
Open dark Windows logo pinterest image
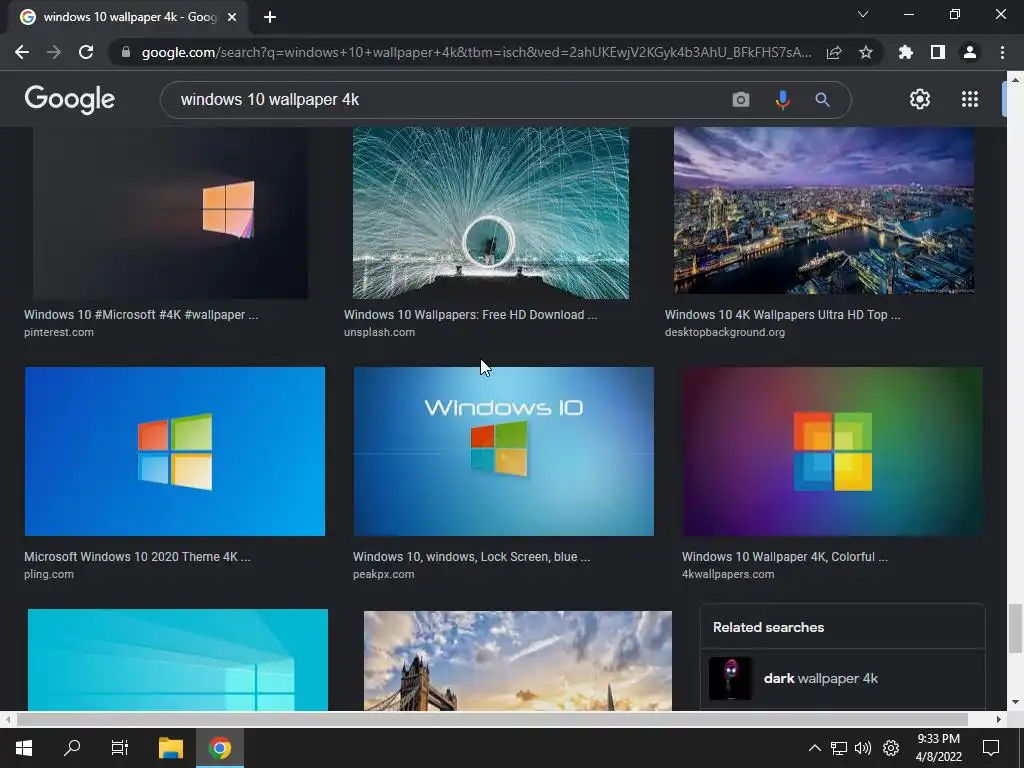170,213
